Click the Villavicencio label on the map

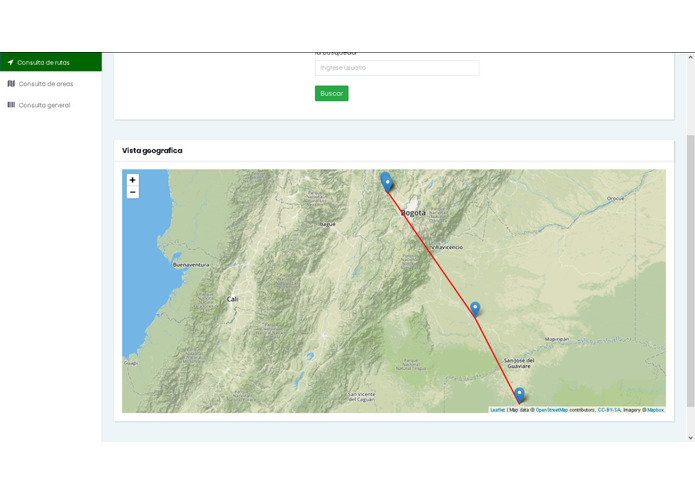point(447,247)
